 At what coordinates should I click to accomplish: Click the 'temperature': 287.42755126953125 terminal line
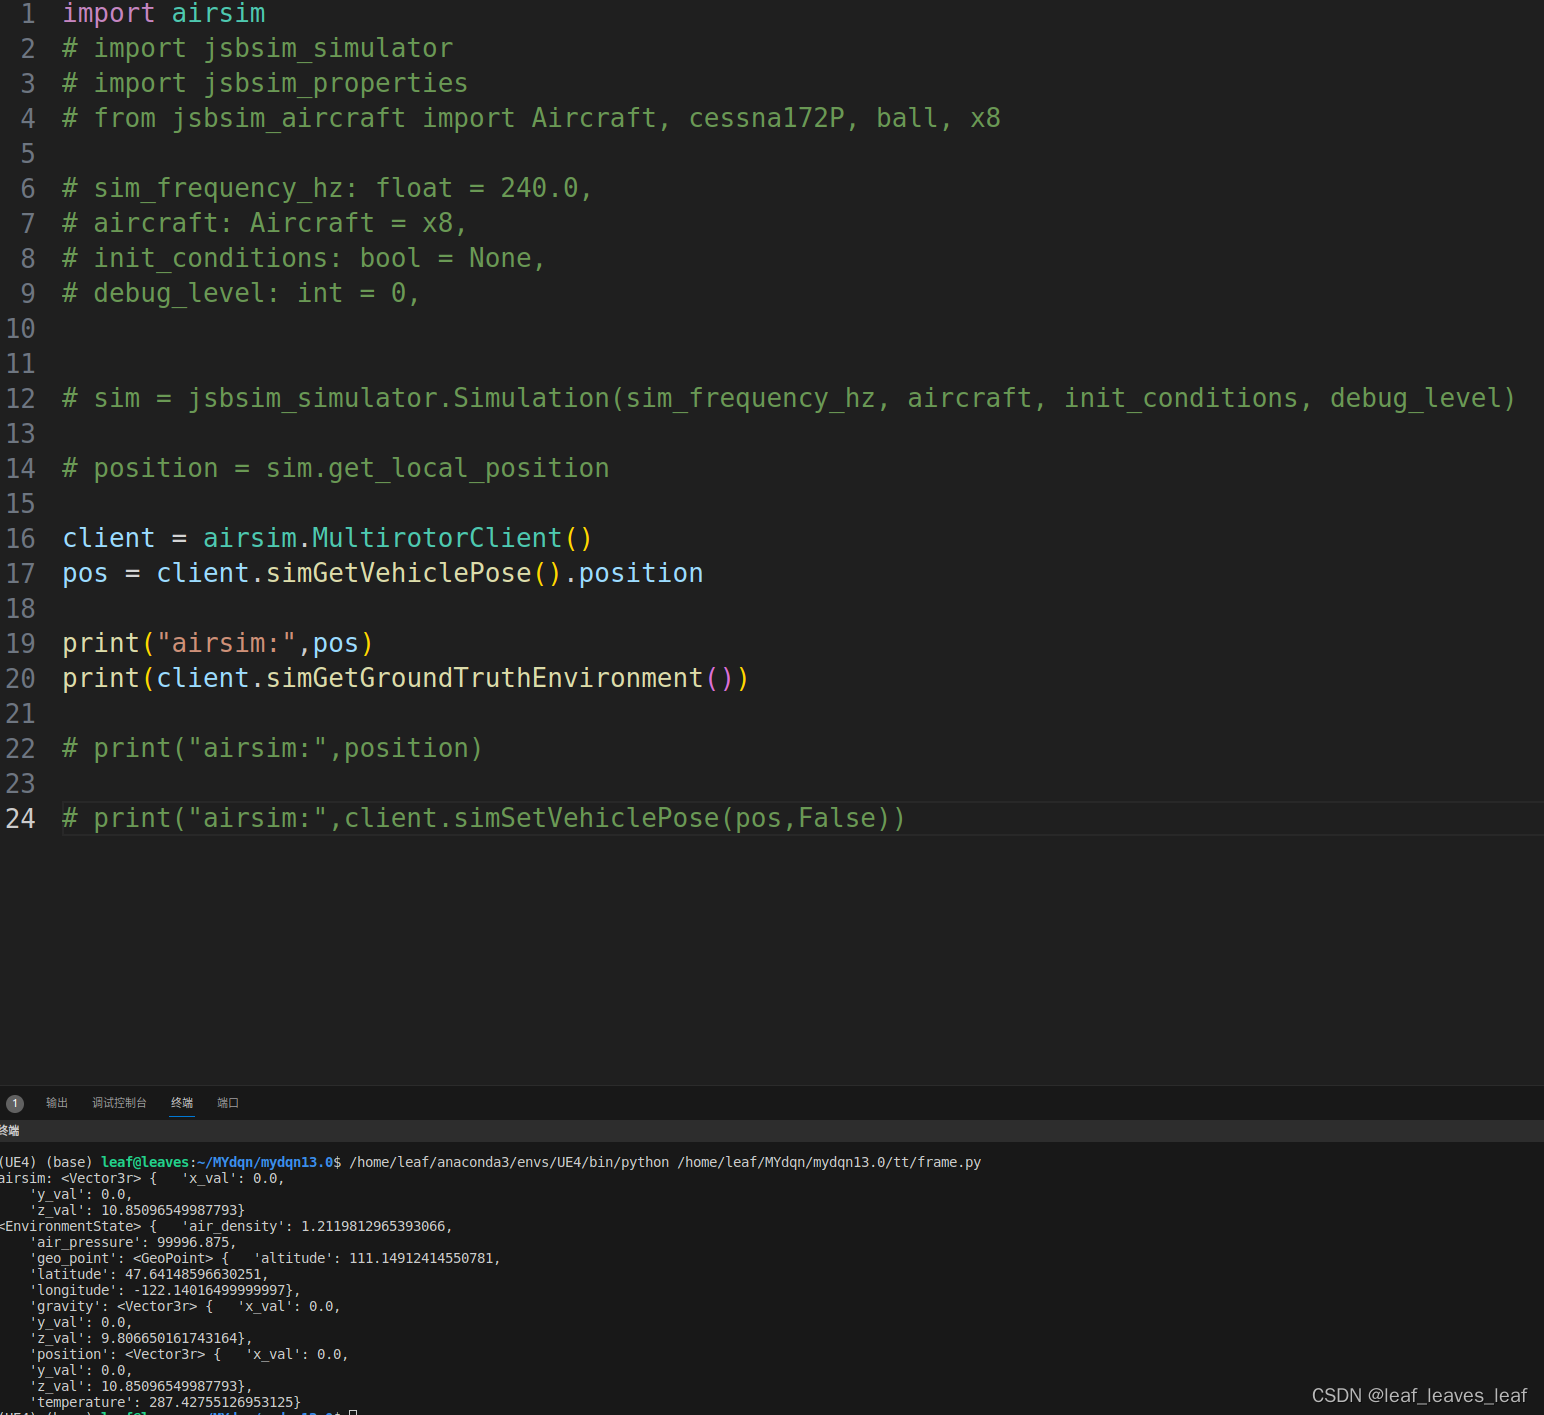(x=165, y=1402)
